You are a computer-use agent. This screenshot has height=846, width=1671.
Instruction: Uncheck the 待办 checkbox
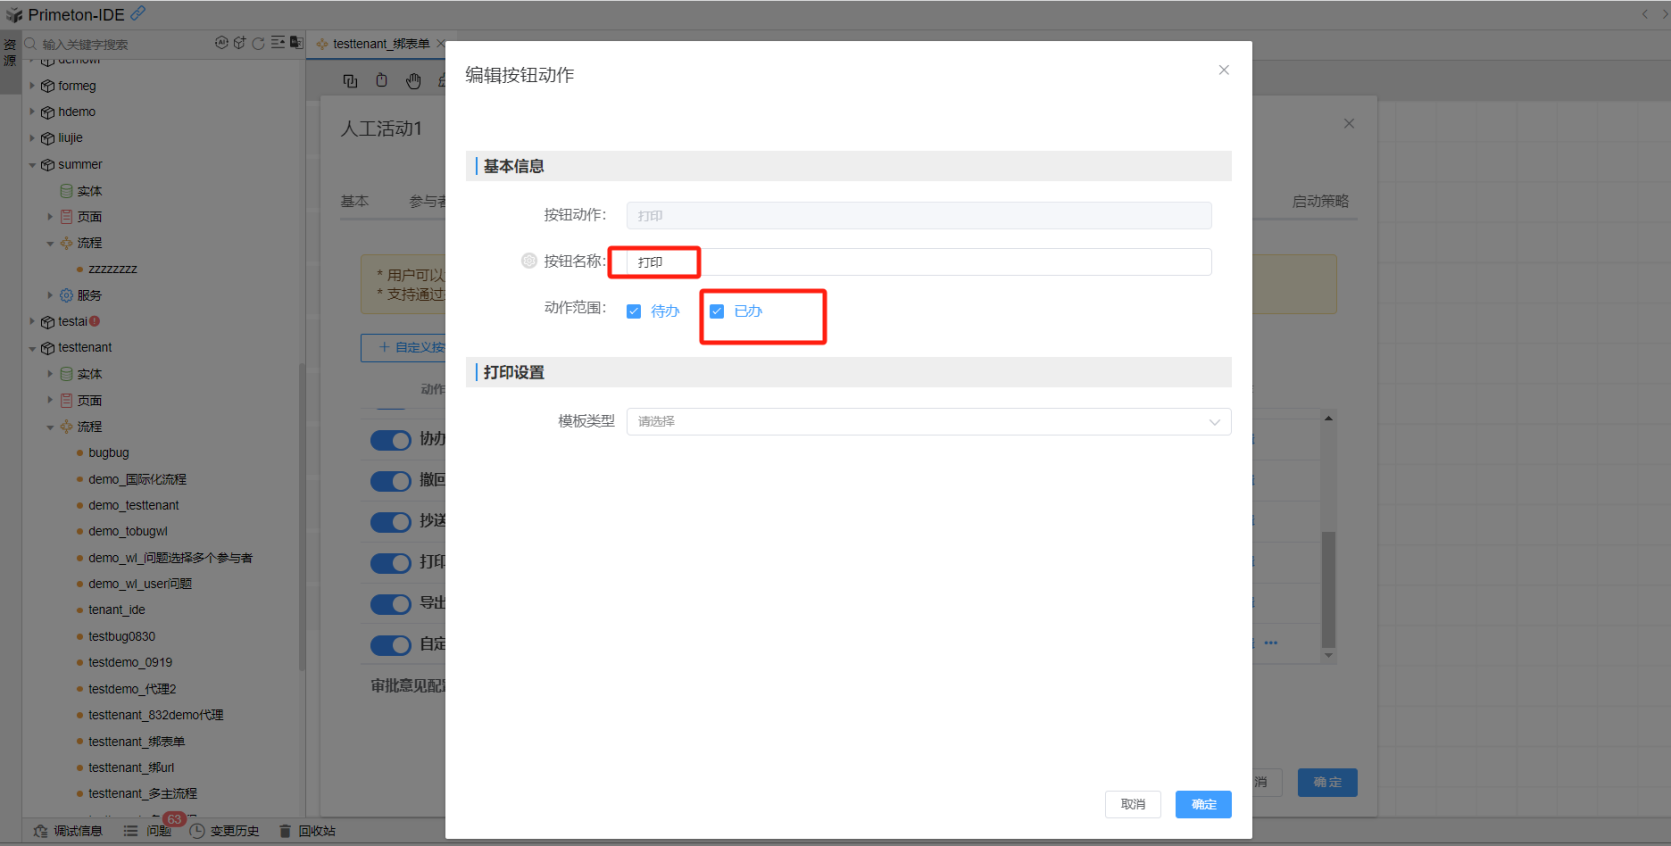tap(634, 312)
